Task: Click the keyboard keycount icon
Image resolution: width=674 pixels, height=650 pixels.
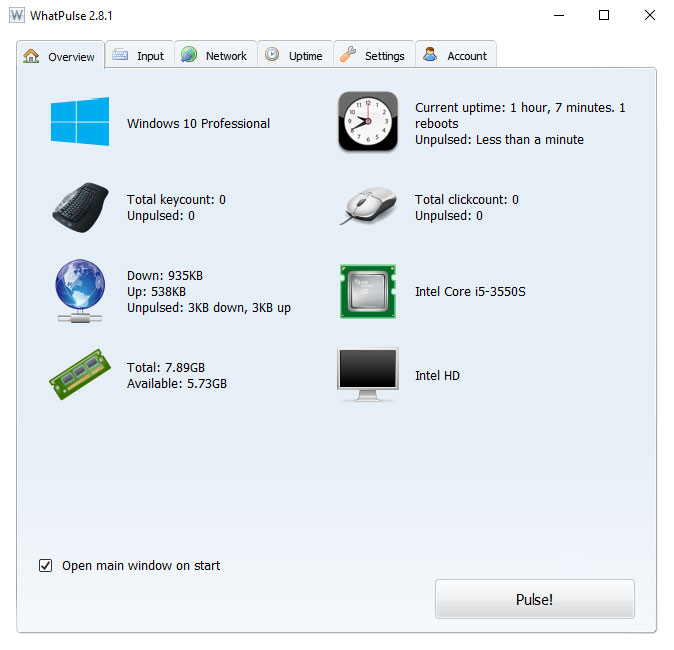Action: pos(80,207)
